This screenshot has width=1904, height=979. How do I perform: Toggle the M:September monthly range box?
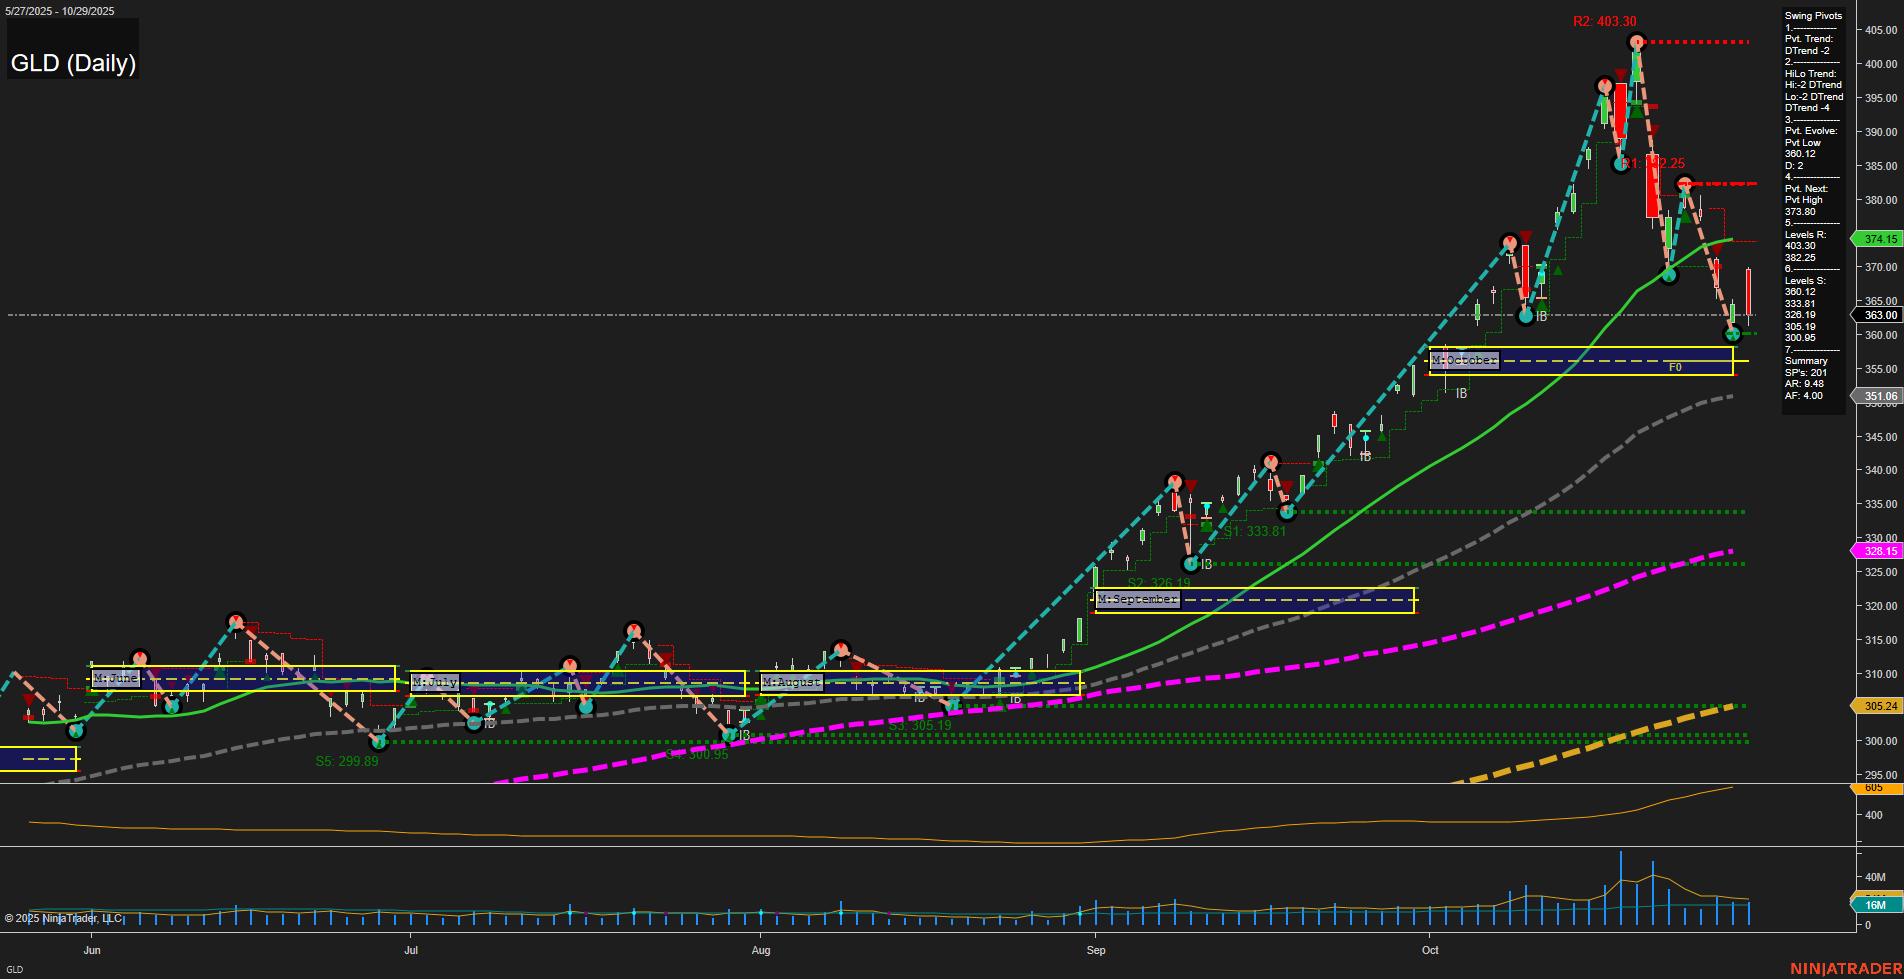[x=1138, y=599]
